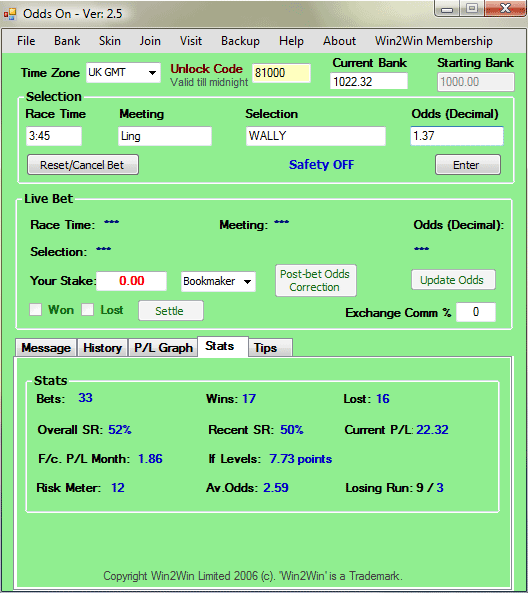Click the Enter button
Image resolution: width=528 pixels, height=593 pixels.
pyautogui.click(x=468, y=165)
